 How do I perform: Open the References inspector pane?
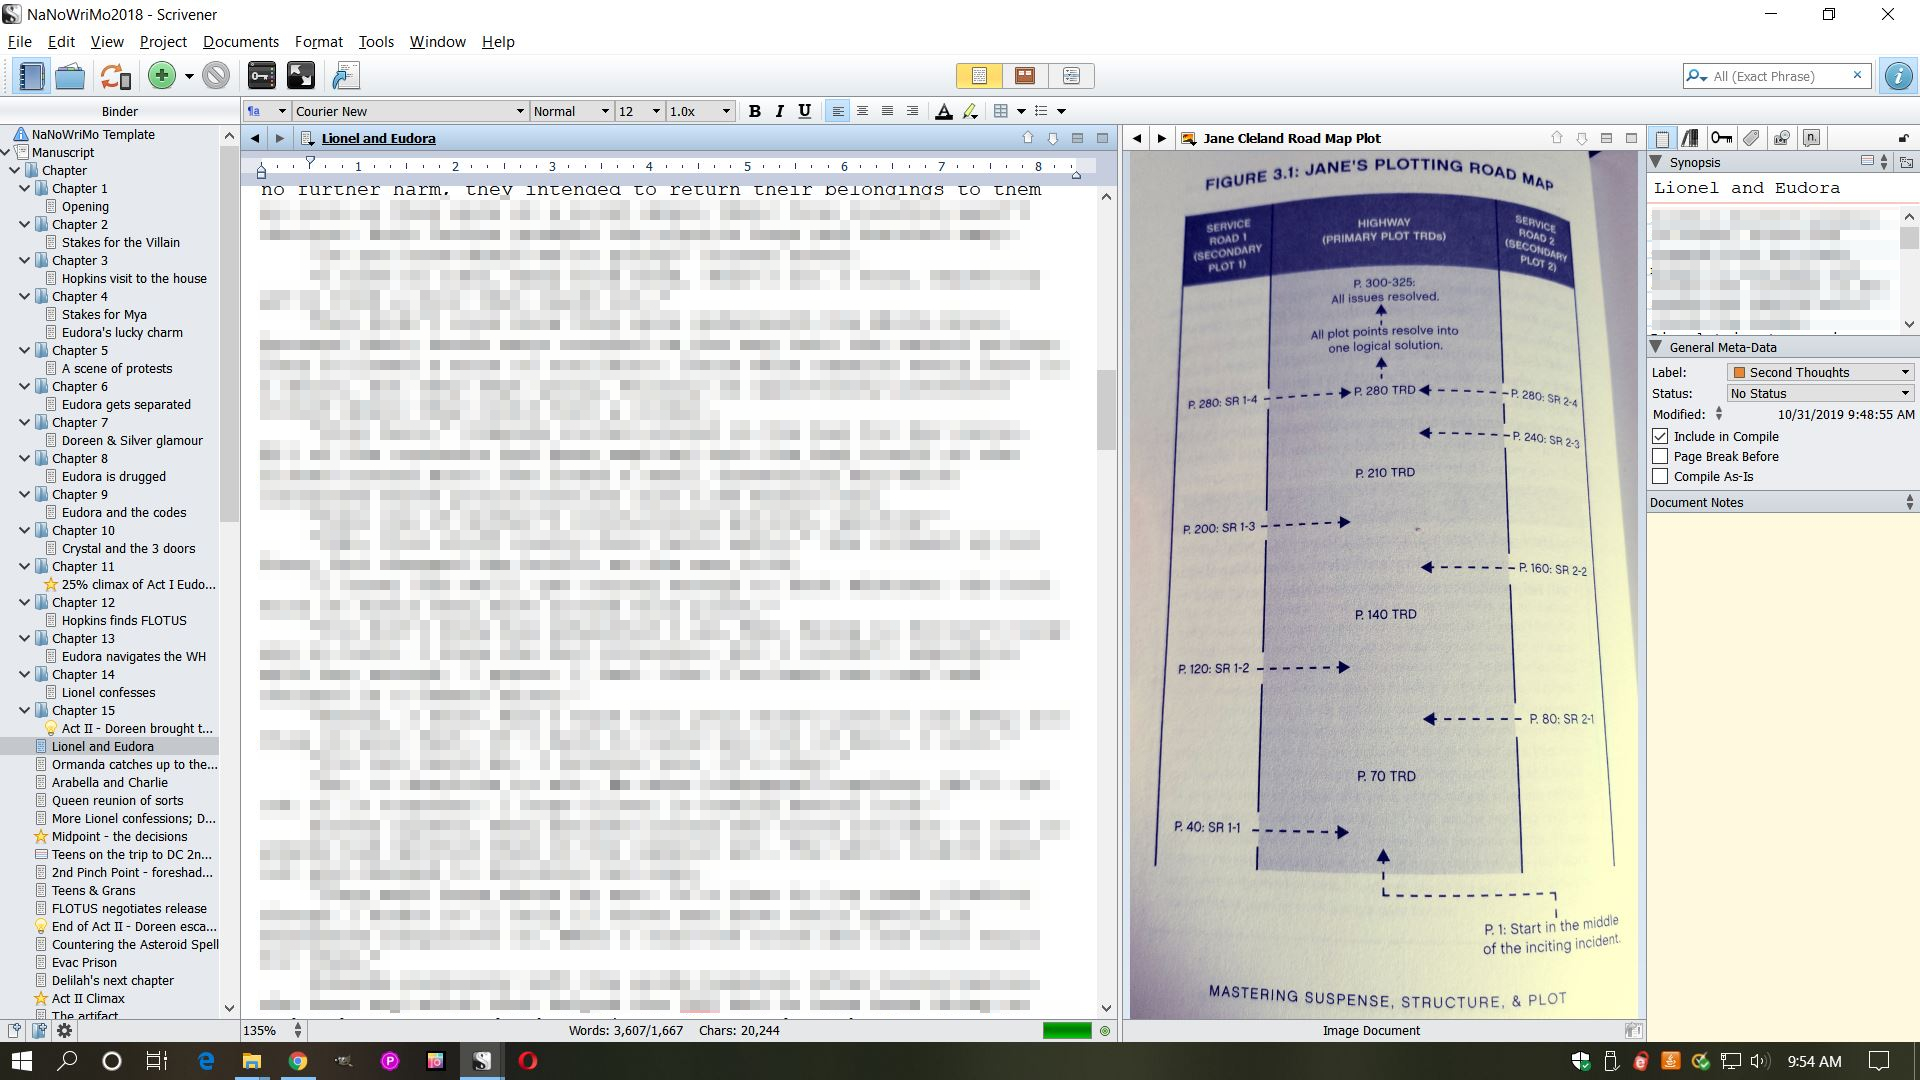pos(1691,138)
